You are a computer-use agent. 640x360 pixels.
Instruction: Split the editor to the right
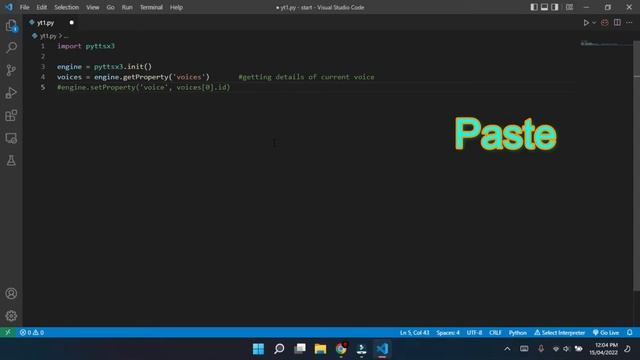pyautogui.click(x=617, y=23)
